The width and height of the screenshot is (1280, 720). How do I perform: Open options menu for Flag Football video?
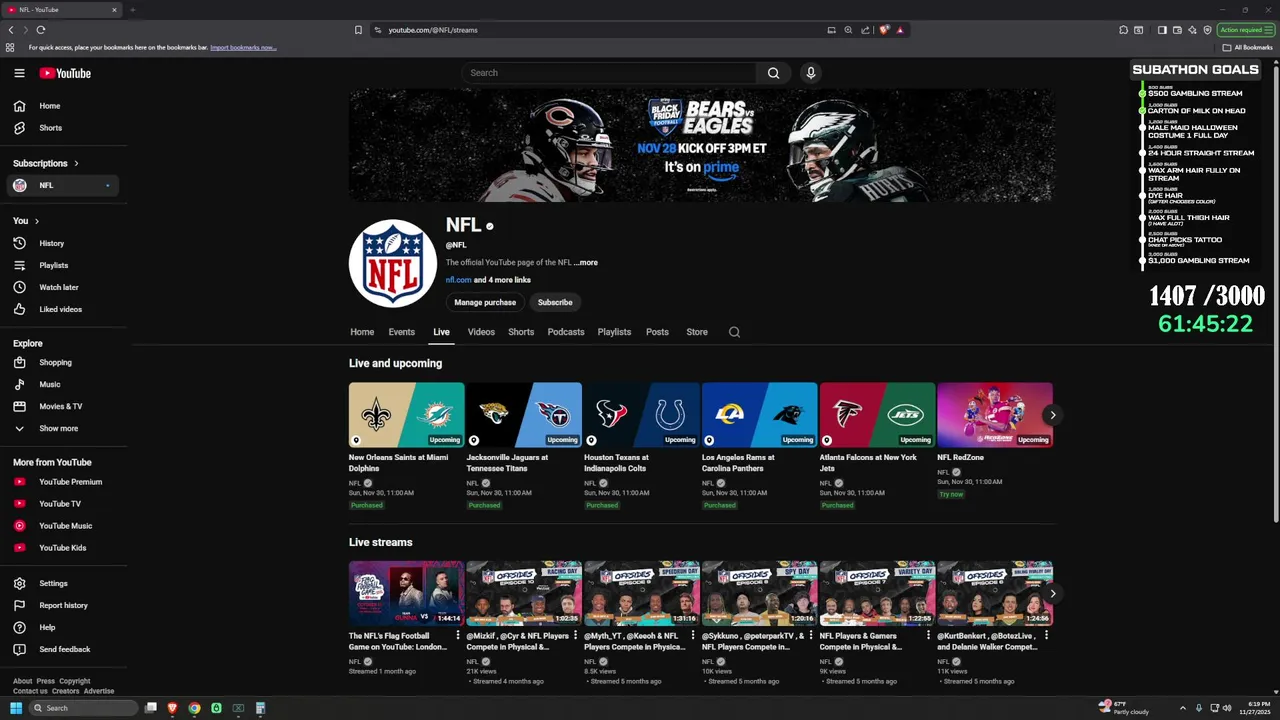pos(458,636)
